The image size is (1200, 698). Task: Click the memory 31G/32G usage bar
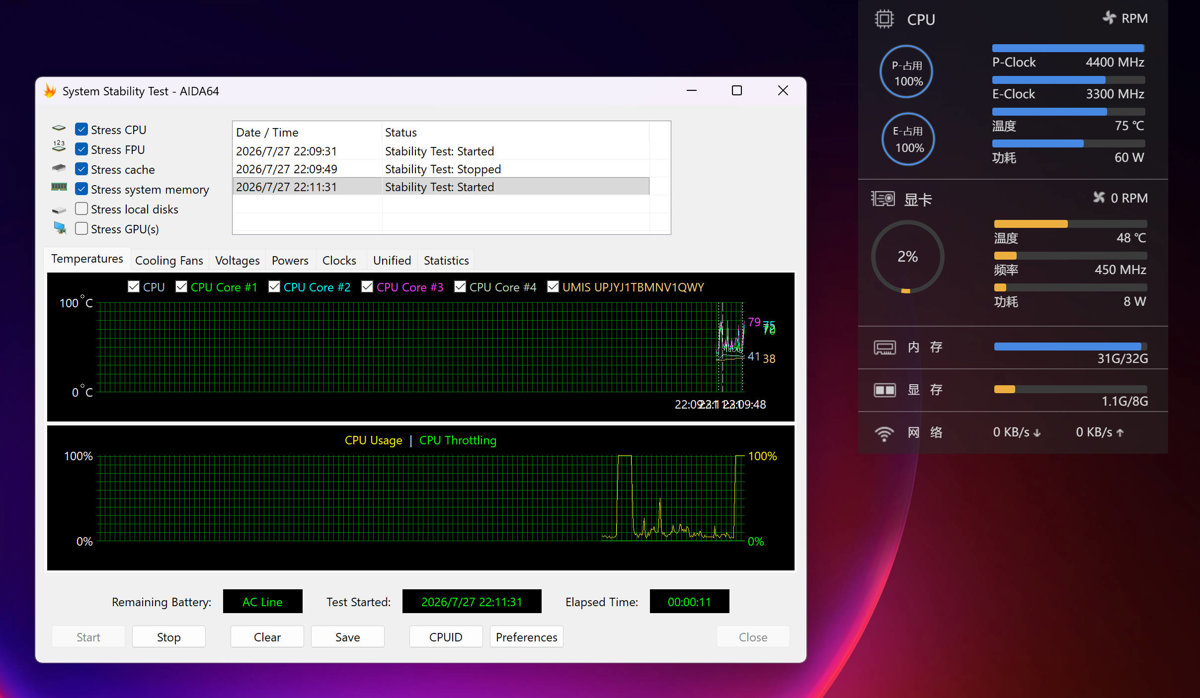click(1070, 347)
